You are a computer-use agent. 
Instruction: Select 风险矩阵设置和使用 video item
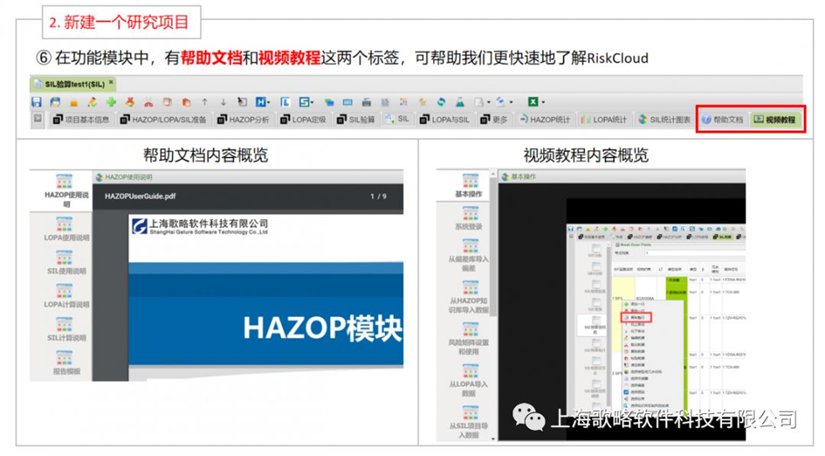[x=468, y=338]
